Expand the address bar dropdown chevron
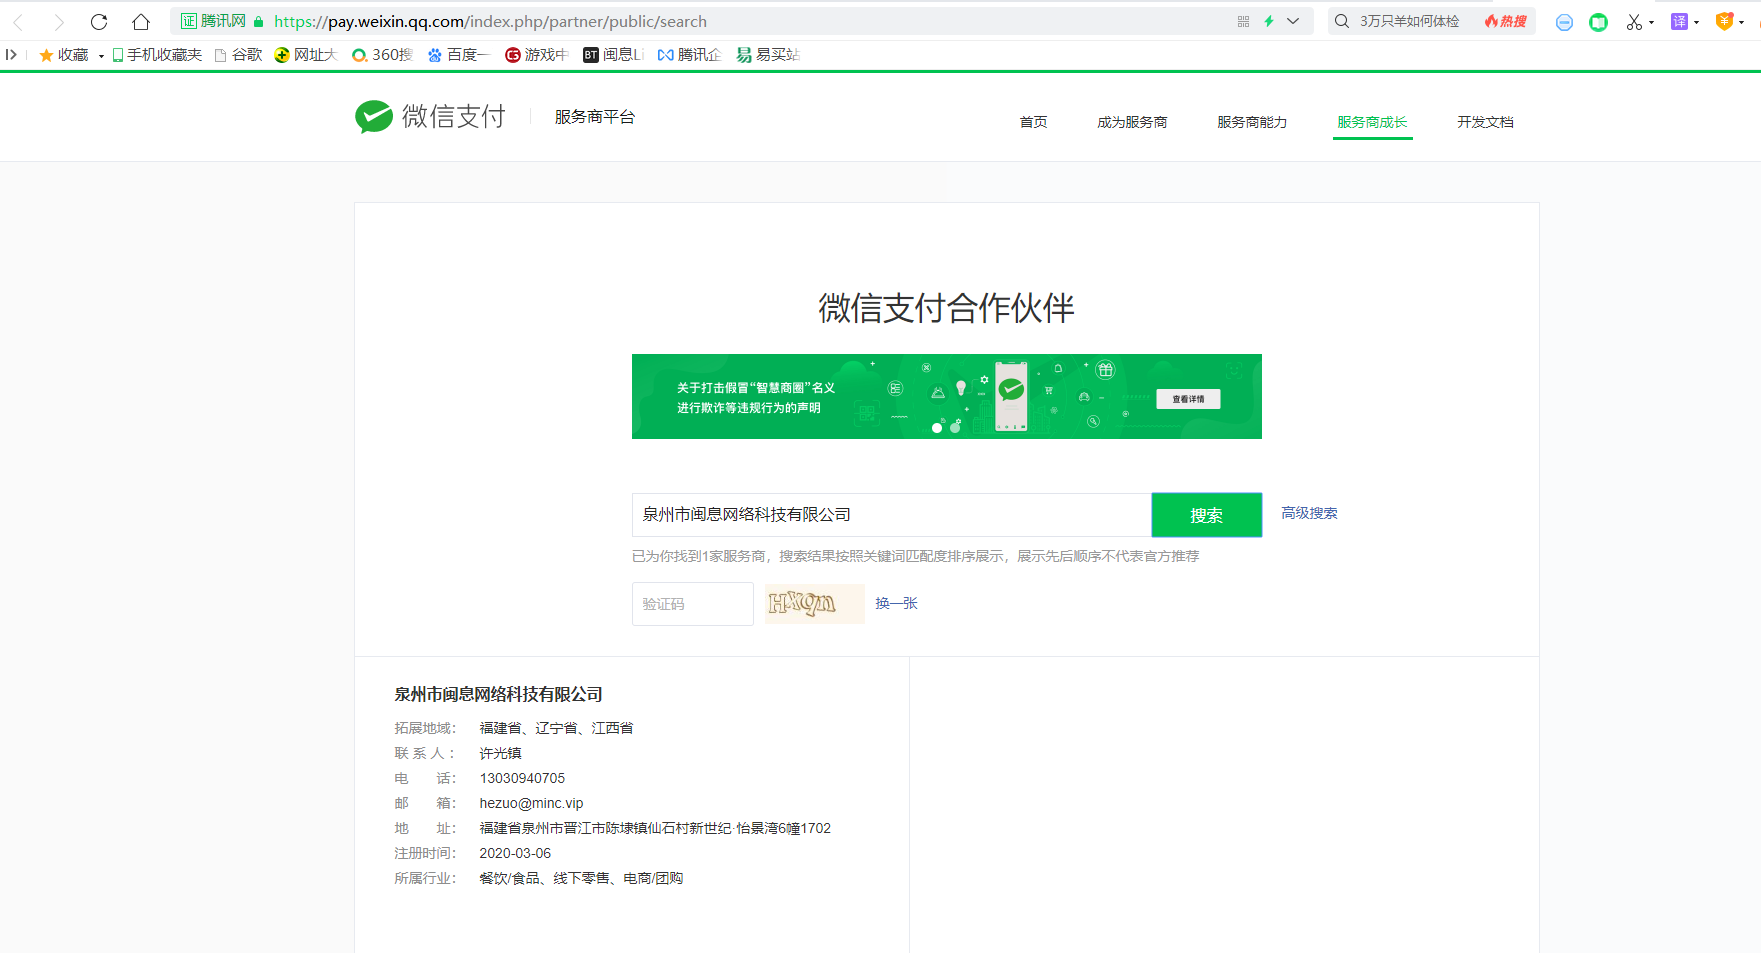The width and height of the screenshot is (1761, 953). click(1293, 21)
